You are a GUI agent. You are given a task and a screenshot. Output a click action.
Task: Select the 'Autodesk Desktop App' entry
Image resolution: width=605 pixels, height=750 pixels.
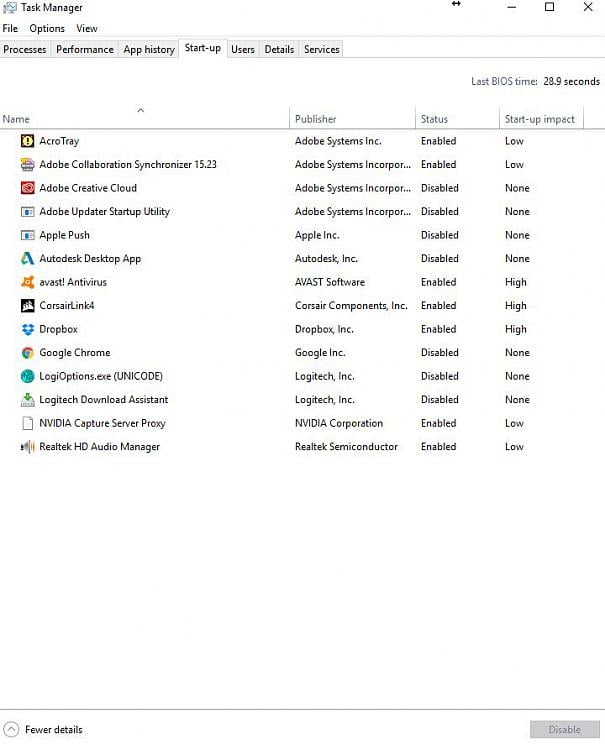point(90,259)
